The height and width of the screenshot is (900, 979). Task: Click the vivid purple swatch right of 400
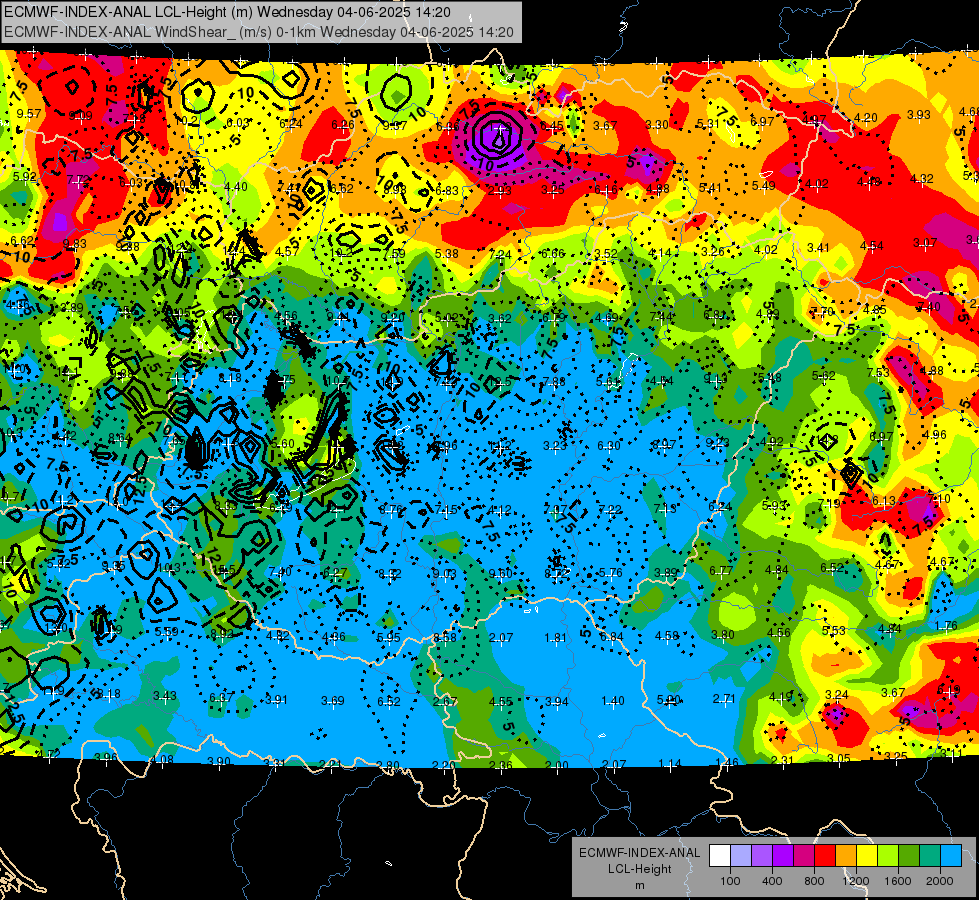coord(783,855)
